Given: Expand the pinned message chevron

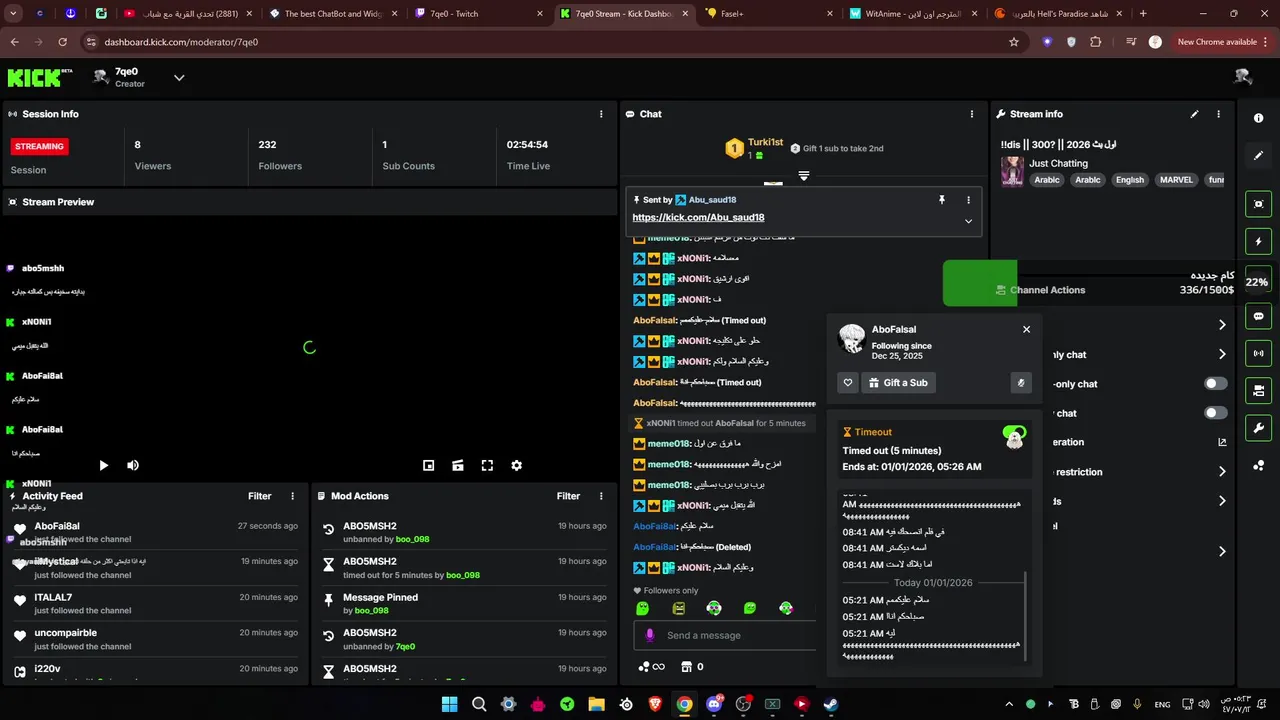Looking at the screenshot, I should (968, 221).
